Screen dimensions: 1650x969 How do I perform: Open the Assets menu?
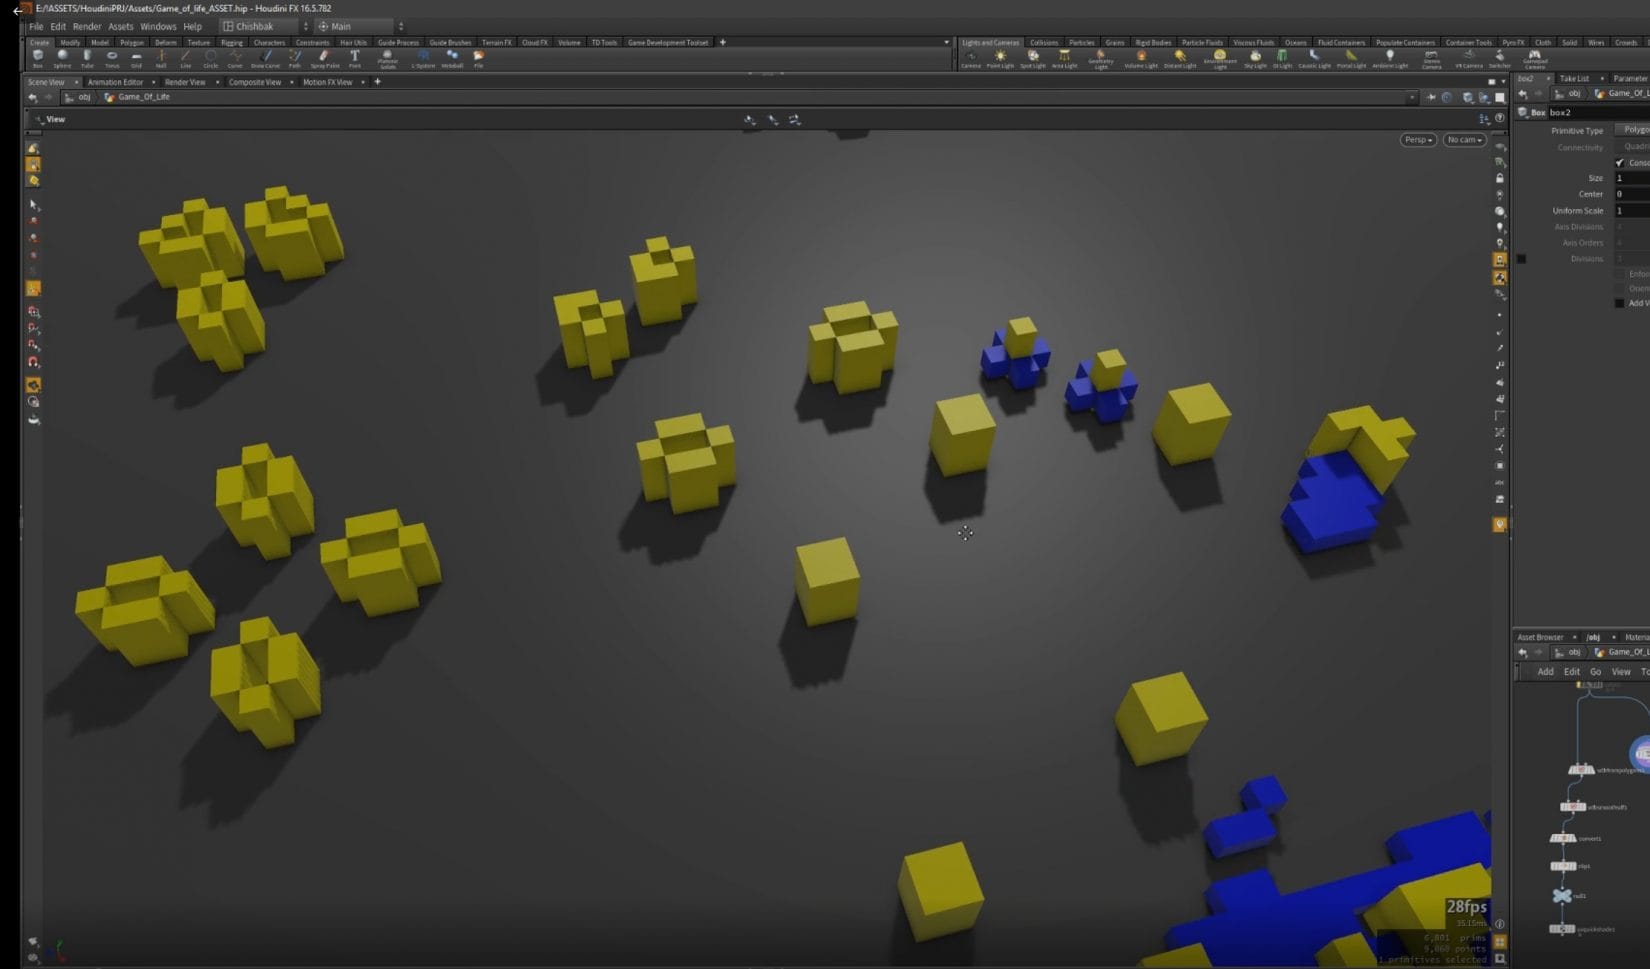120,26
